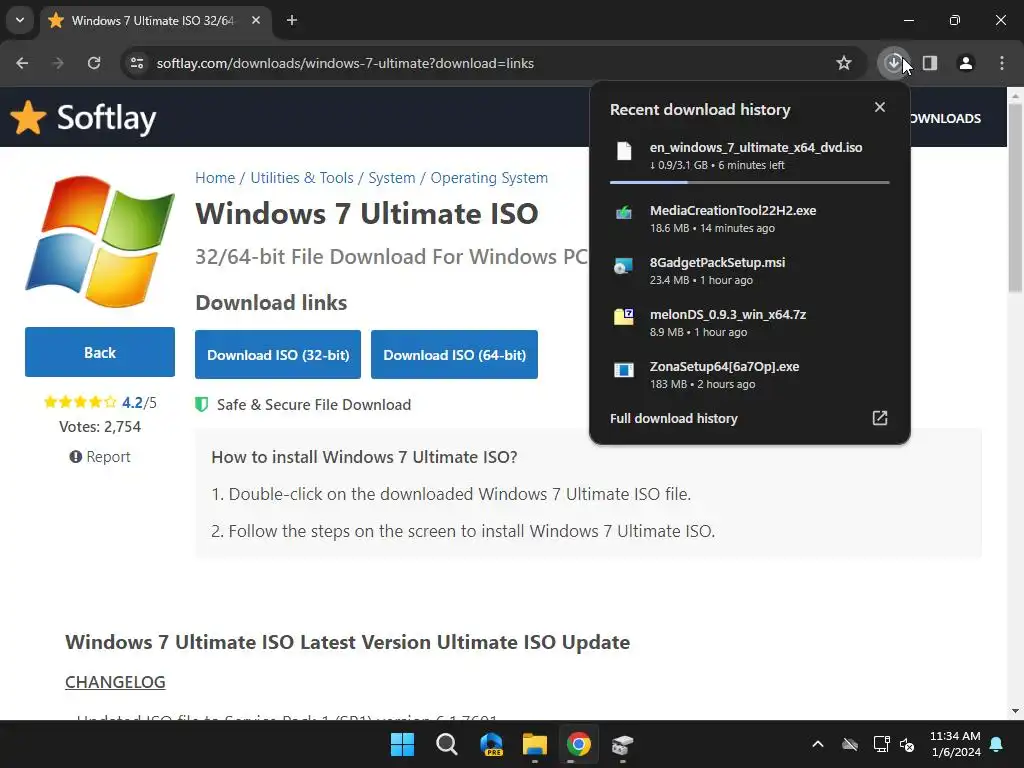Click the Softlay logo
Image resolution: width=1024 pixels, height=768 pixels.
[84, 118]
